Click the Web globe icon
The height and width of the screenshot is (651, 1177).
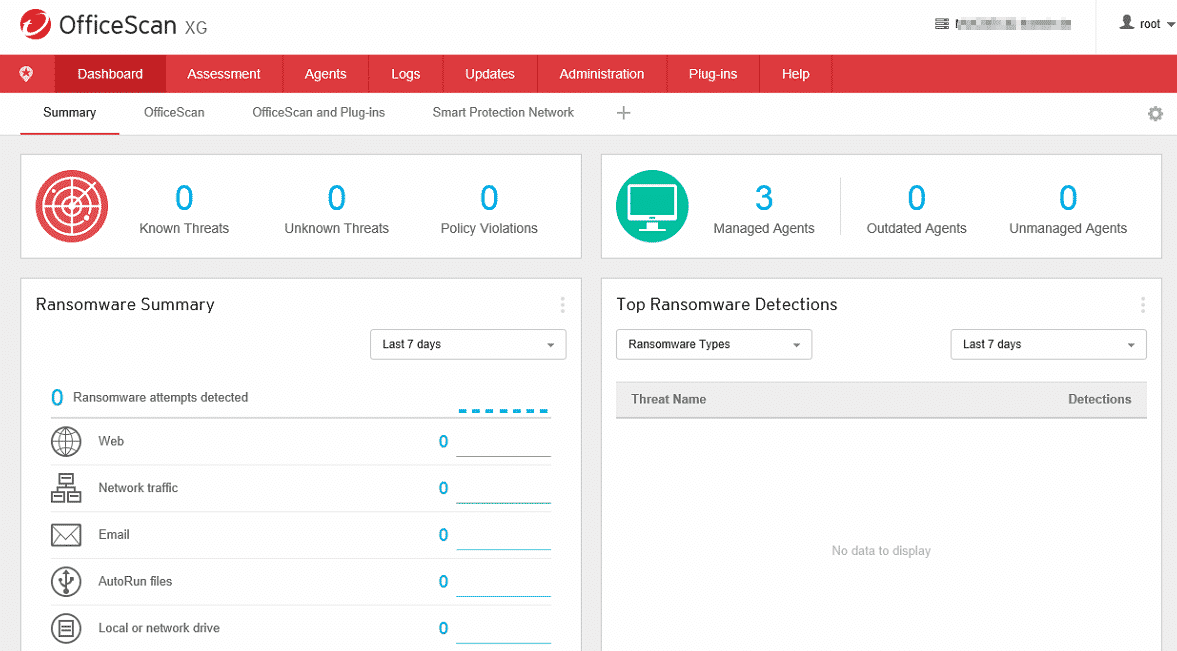66,442
